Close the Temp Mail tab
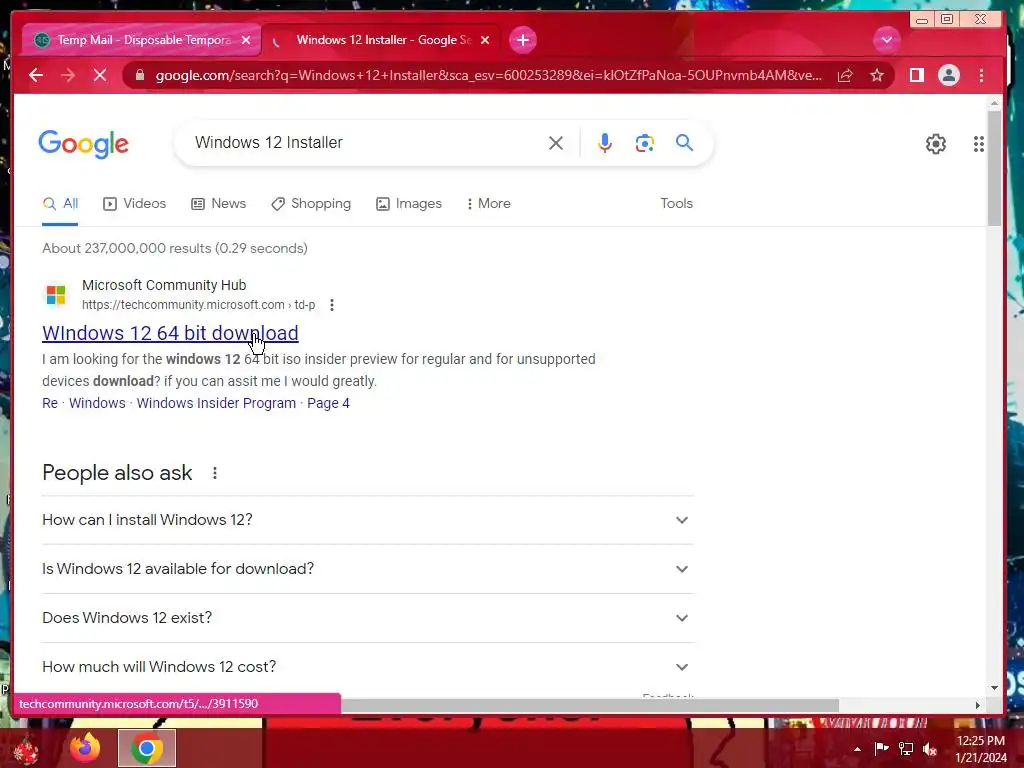The height and width of the screenshot is (768, 1024). pos(246,40)
